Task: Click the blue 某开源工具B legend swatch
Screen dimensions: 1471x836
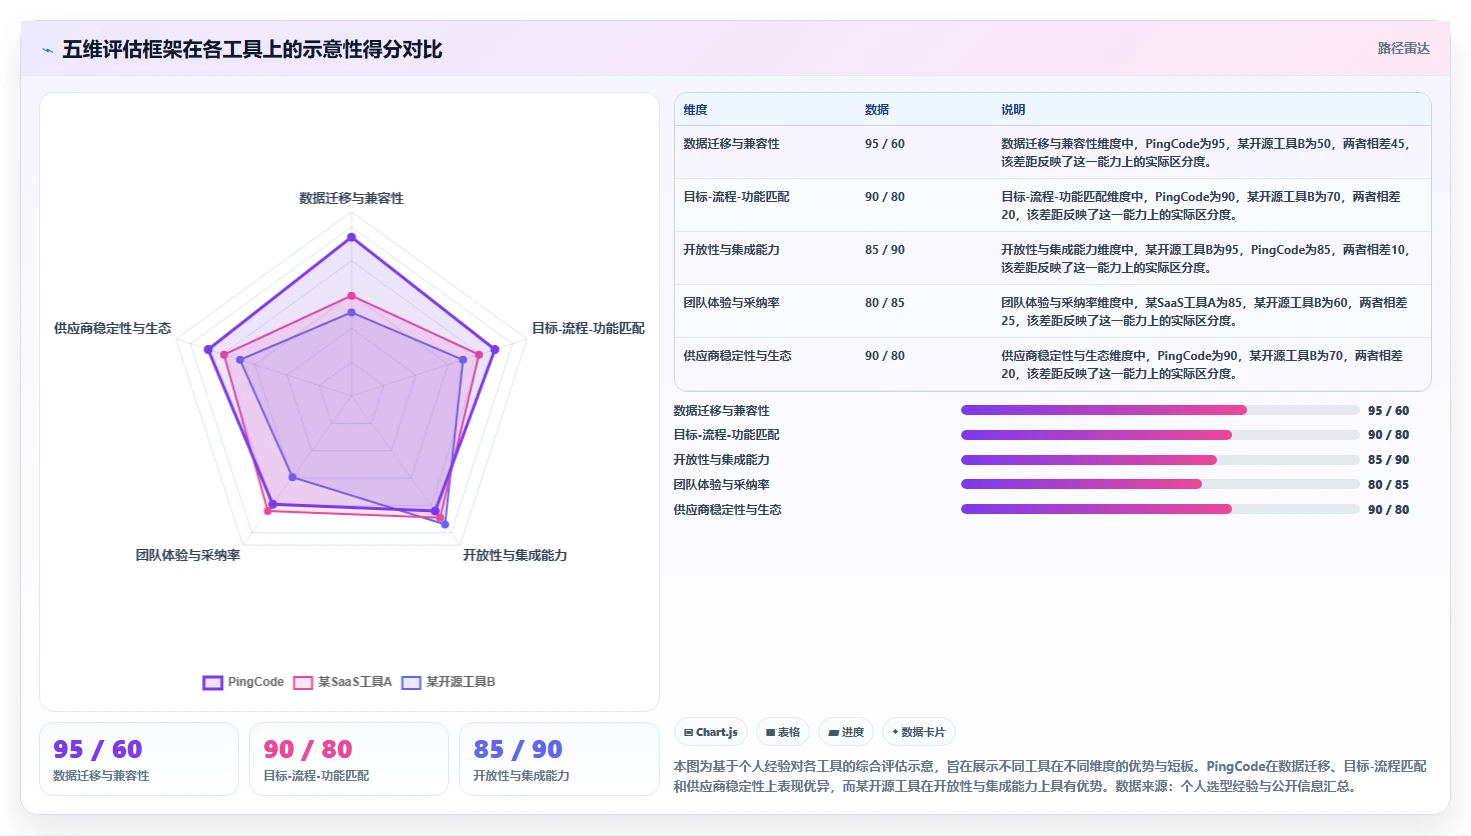Action: 411,683
